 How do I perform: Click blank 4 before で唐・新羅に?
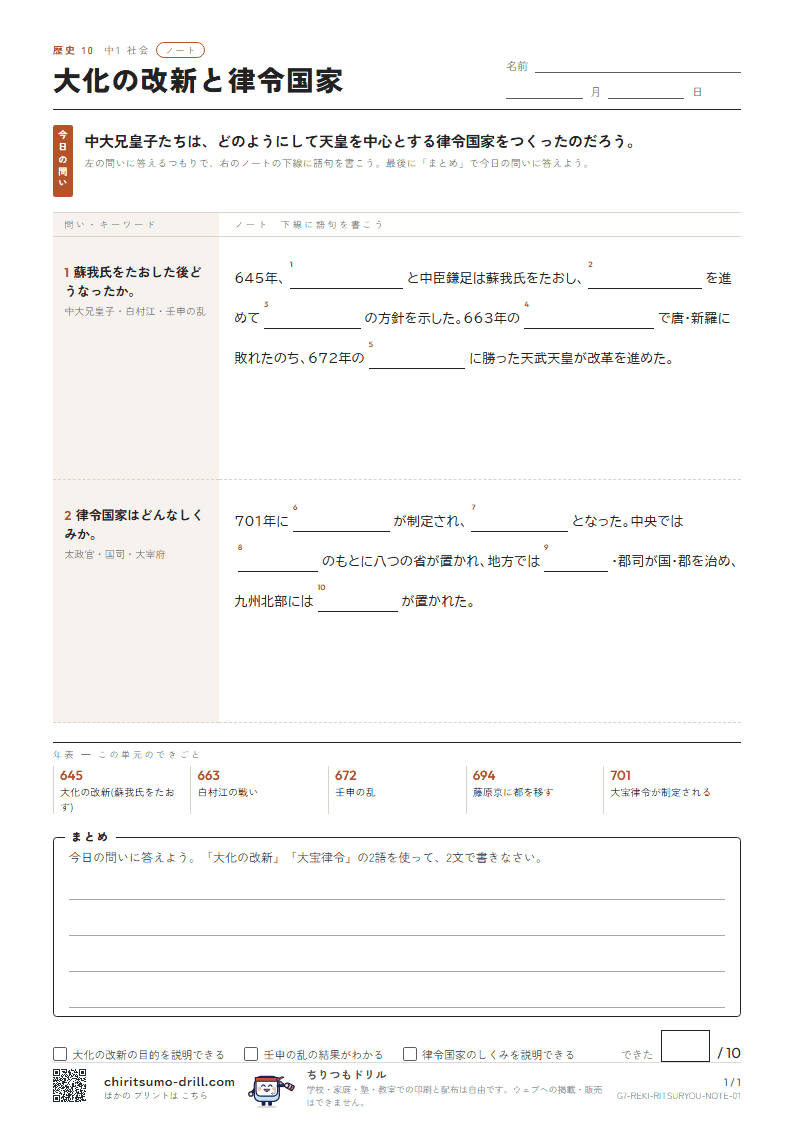[x=589, y=319]
